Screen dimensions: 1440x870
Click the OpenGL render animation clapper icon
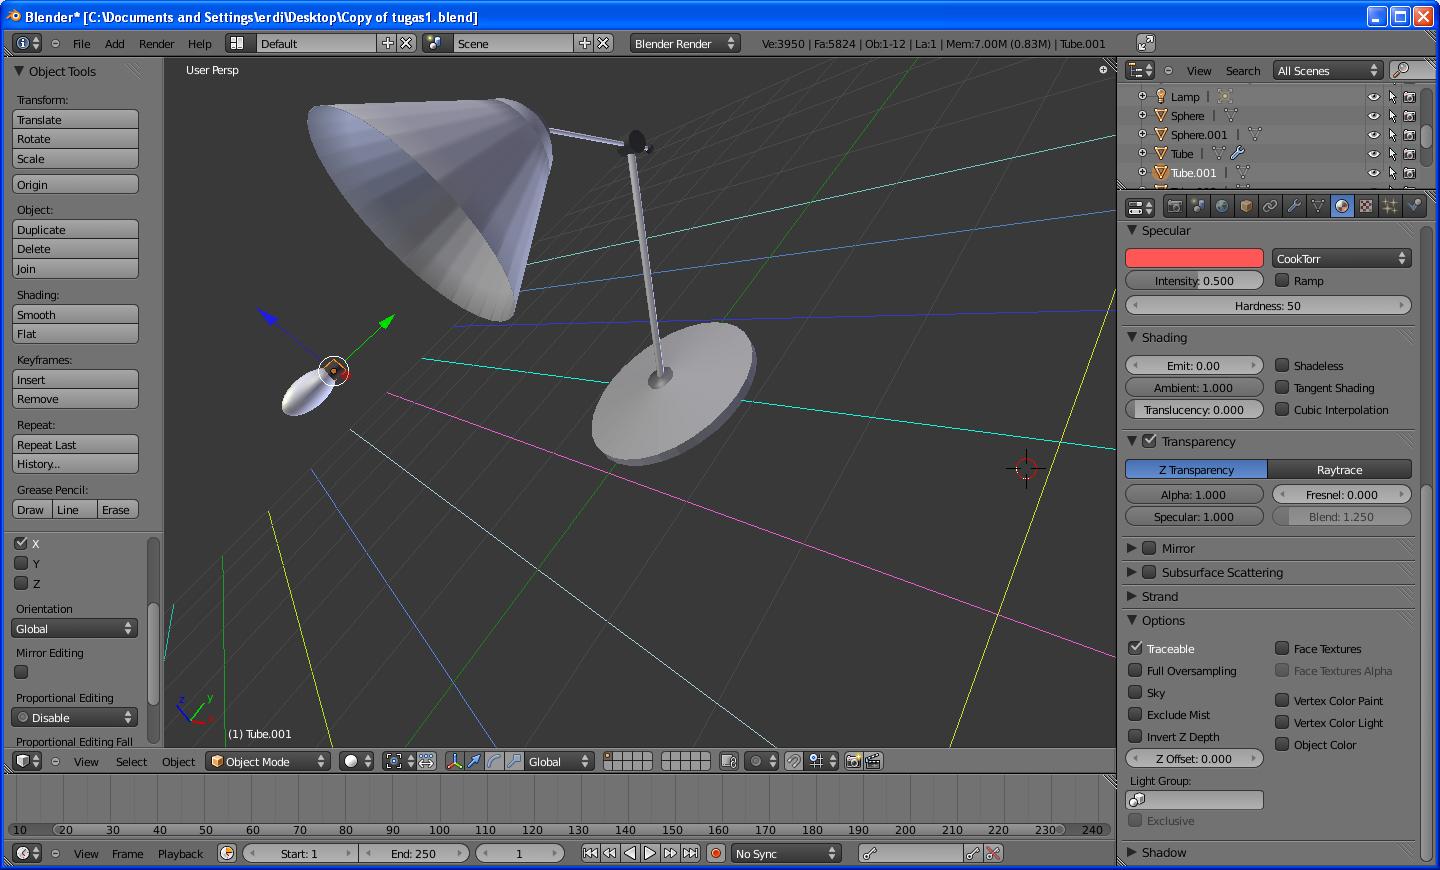873,762
